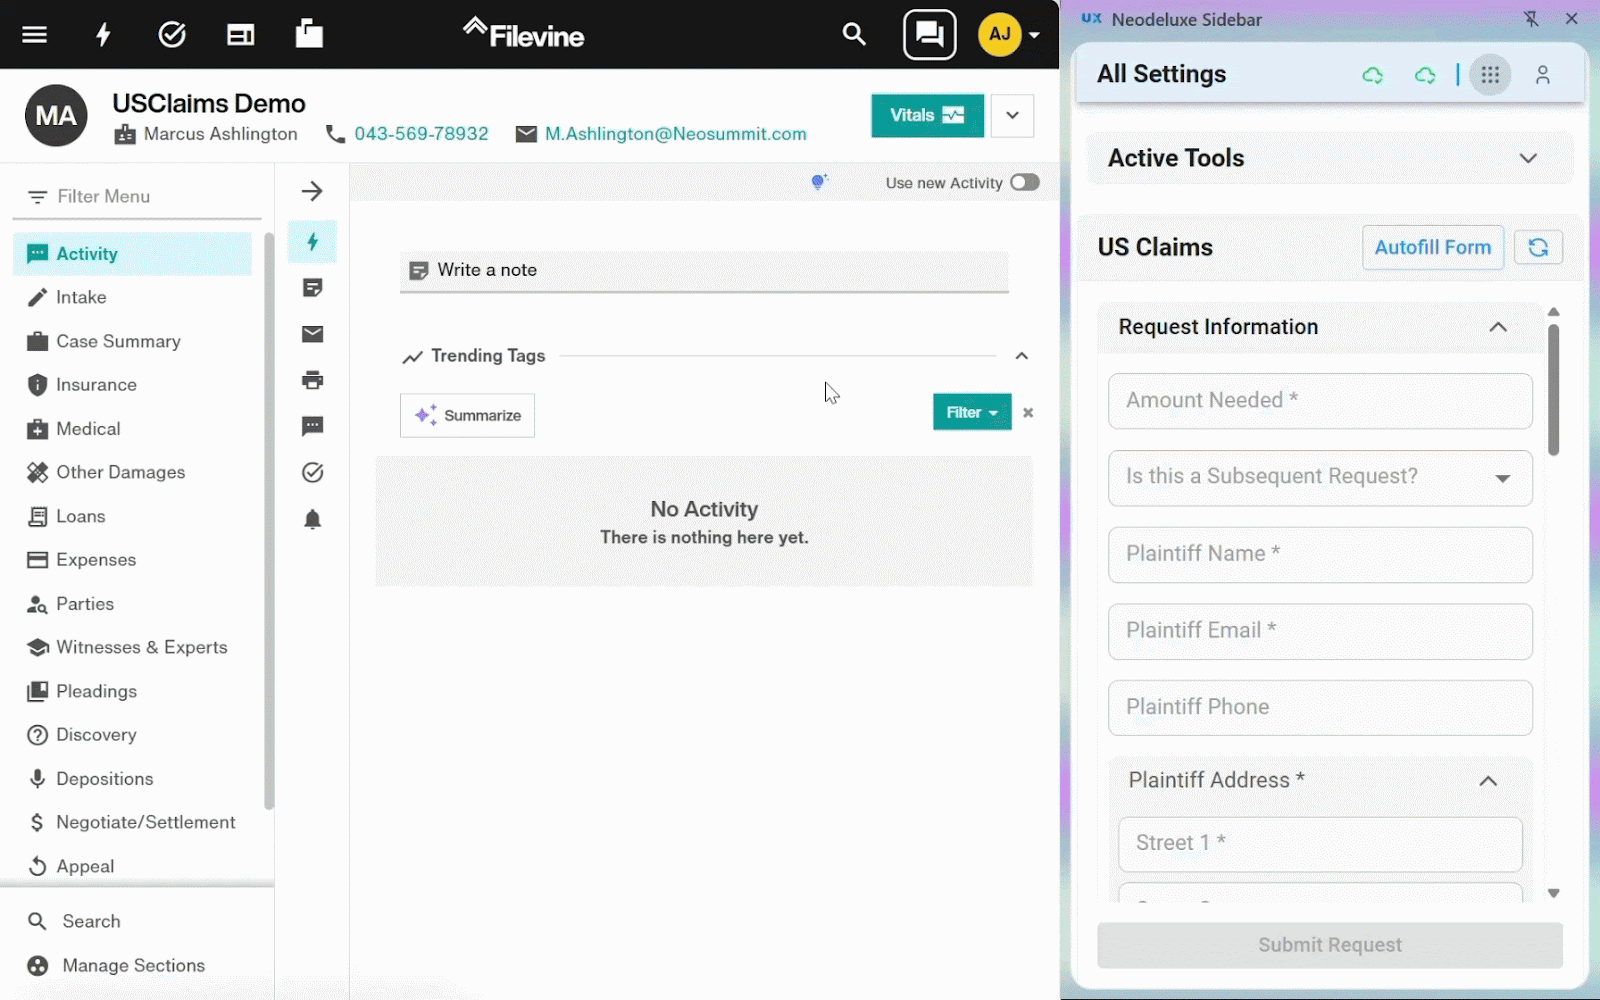Viewport: 1600px width, 1000px height.
Task: Click the lightbulb tip icon
Action: coord(819,182)
